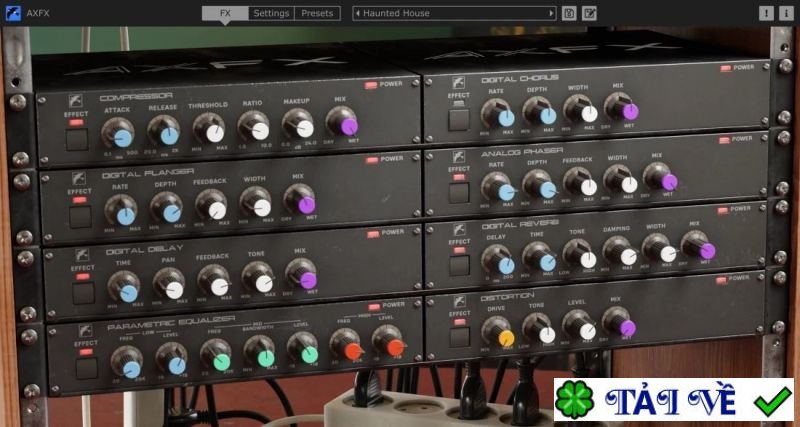Image resolution: width=800 pixels, height=427 pixels.
Task: Click the Compressor Attack knob
Action: pyautogui.click(x=118, y=134)
